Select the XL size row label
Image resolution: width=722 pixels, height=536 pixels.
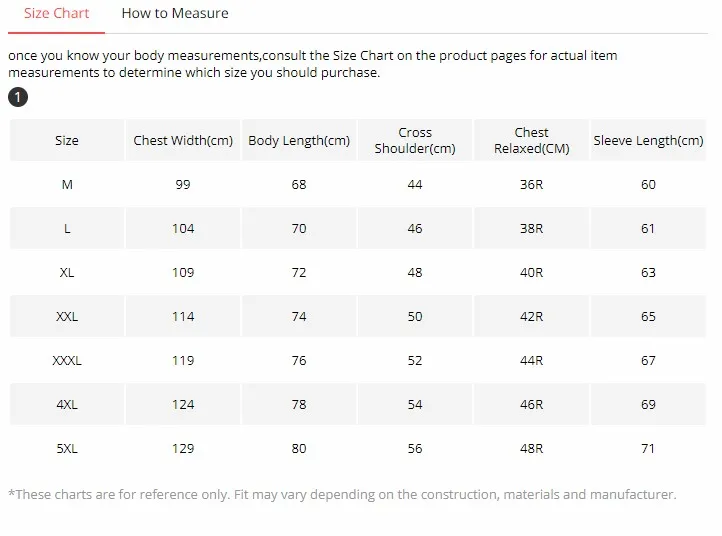point(67,273)
